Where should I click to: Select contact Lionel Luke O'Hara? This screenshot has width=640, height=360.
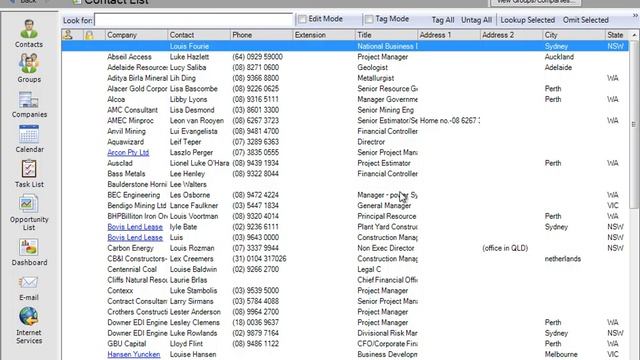199,163
